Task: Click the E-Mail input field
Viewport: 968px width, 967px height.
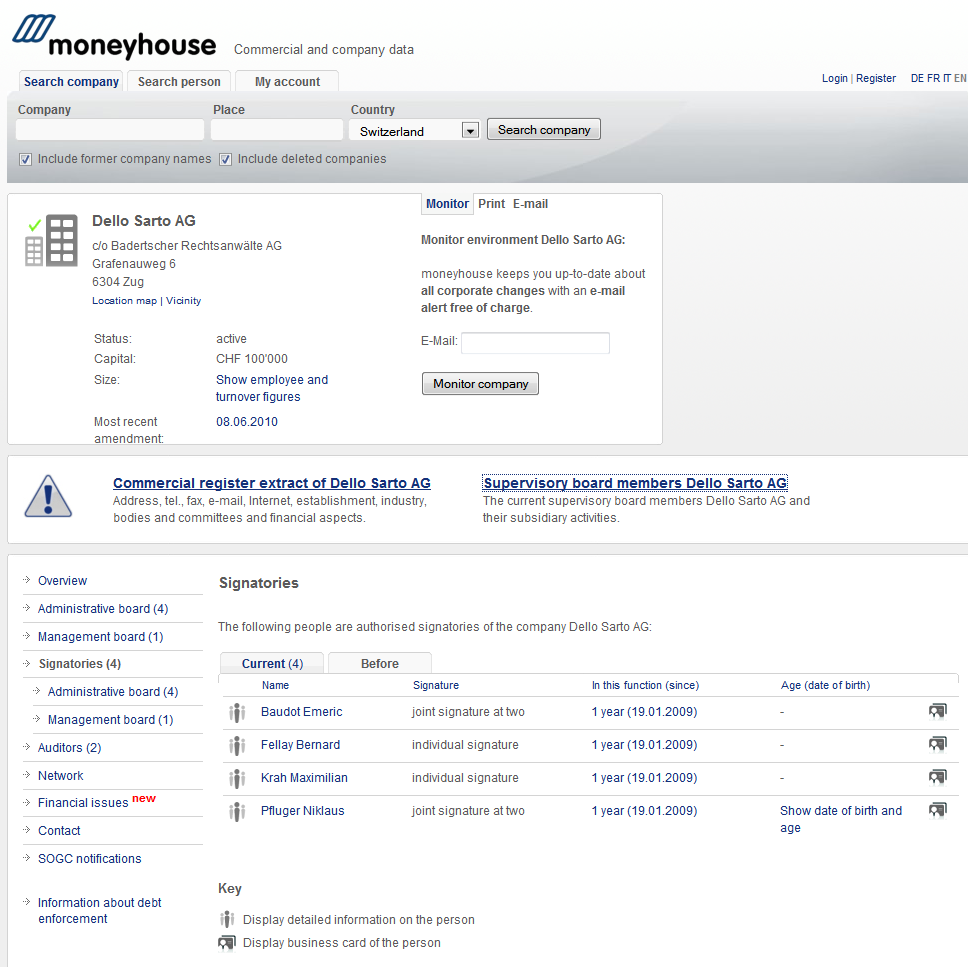Action: tap(535, 343)
